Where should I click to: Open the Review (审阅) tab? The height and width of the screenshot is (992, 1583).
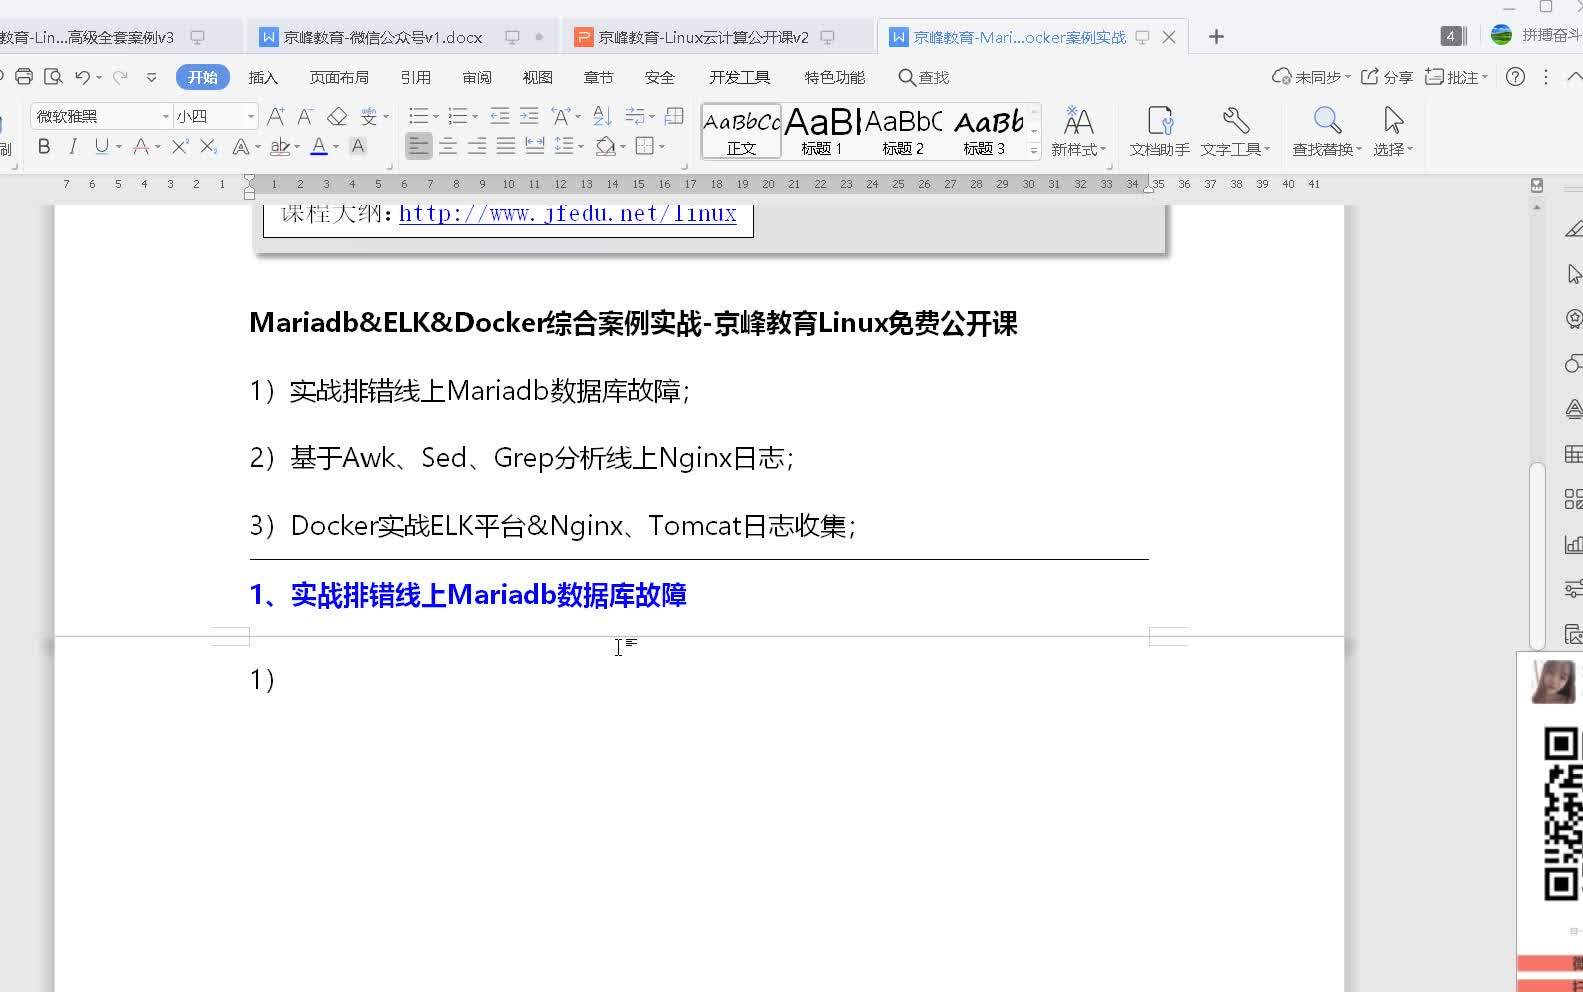click(477, 77)
